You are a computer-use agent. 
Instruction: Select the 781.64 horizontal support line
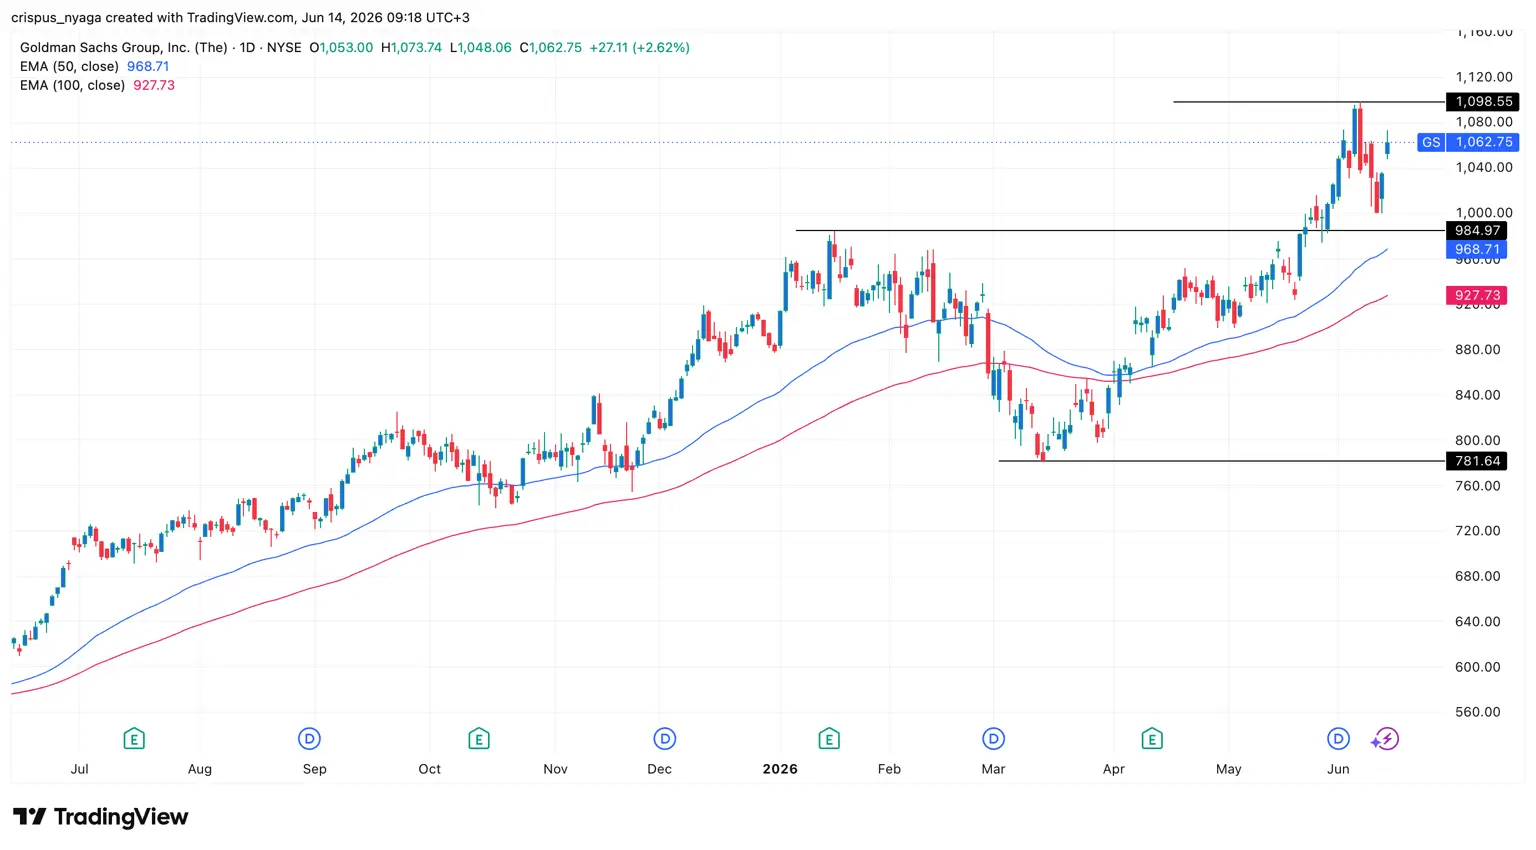(1222, 461)
